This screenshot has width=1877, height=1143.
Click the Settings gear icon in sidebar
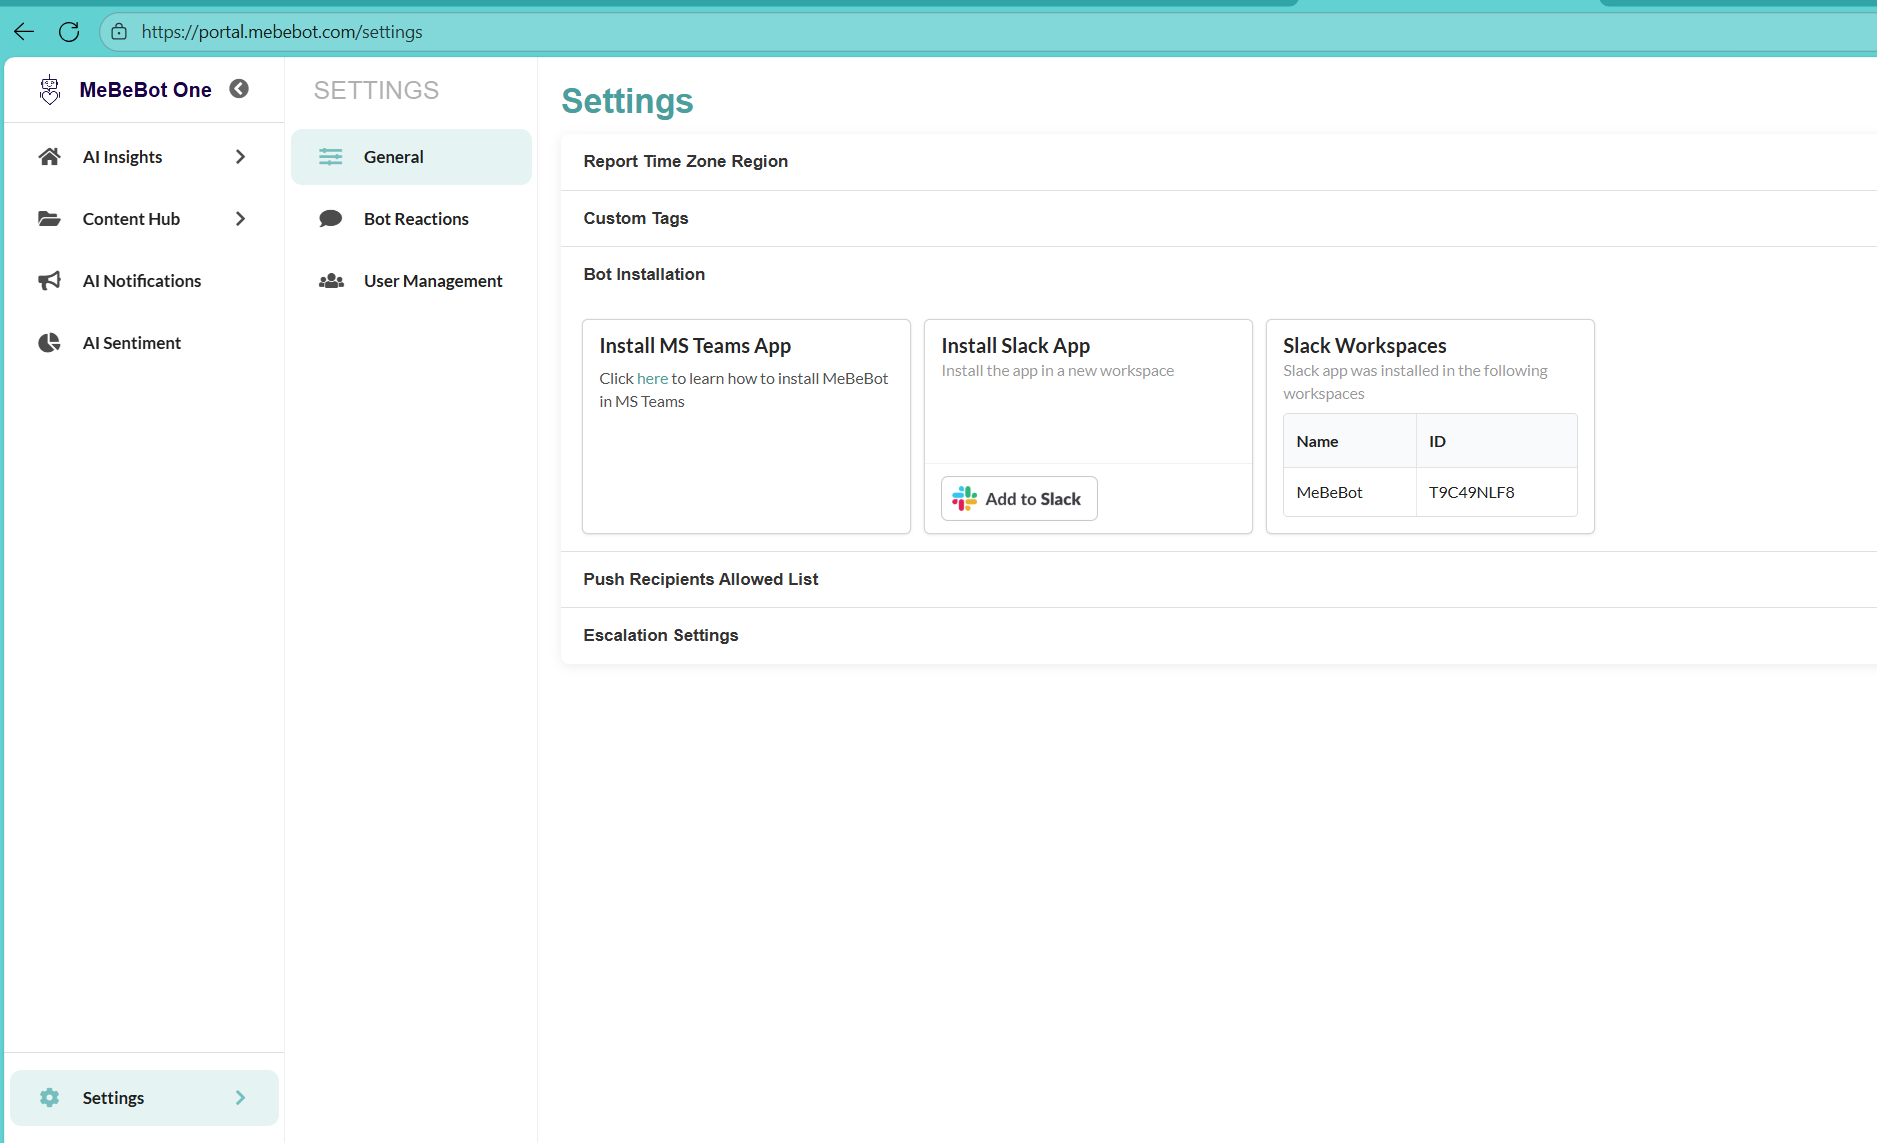pos(49,1098)
